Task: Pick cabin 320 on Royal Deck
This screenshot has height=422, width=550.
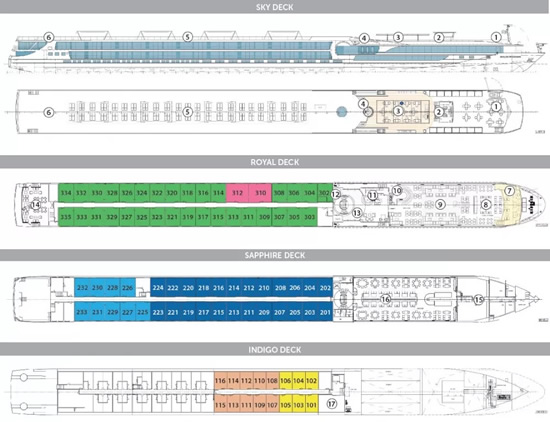Action: pos(172,193)
